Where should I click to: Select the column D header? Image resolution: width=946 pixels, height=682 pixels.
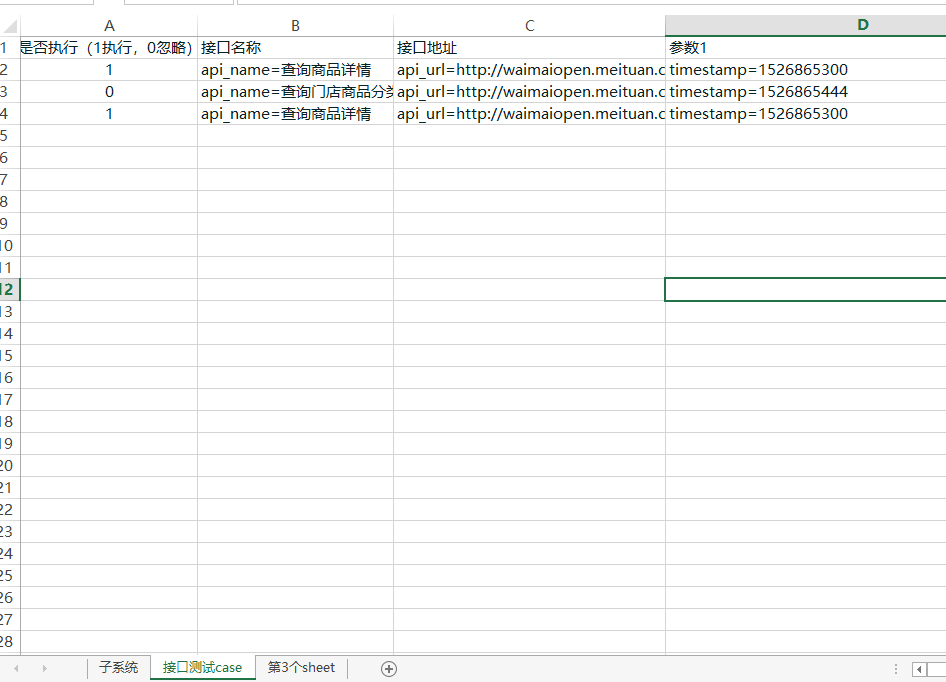[x=862, y=25]
